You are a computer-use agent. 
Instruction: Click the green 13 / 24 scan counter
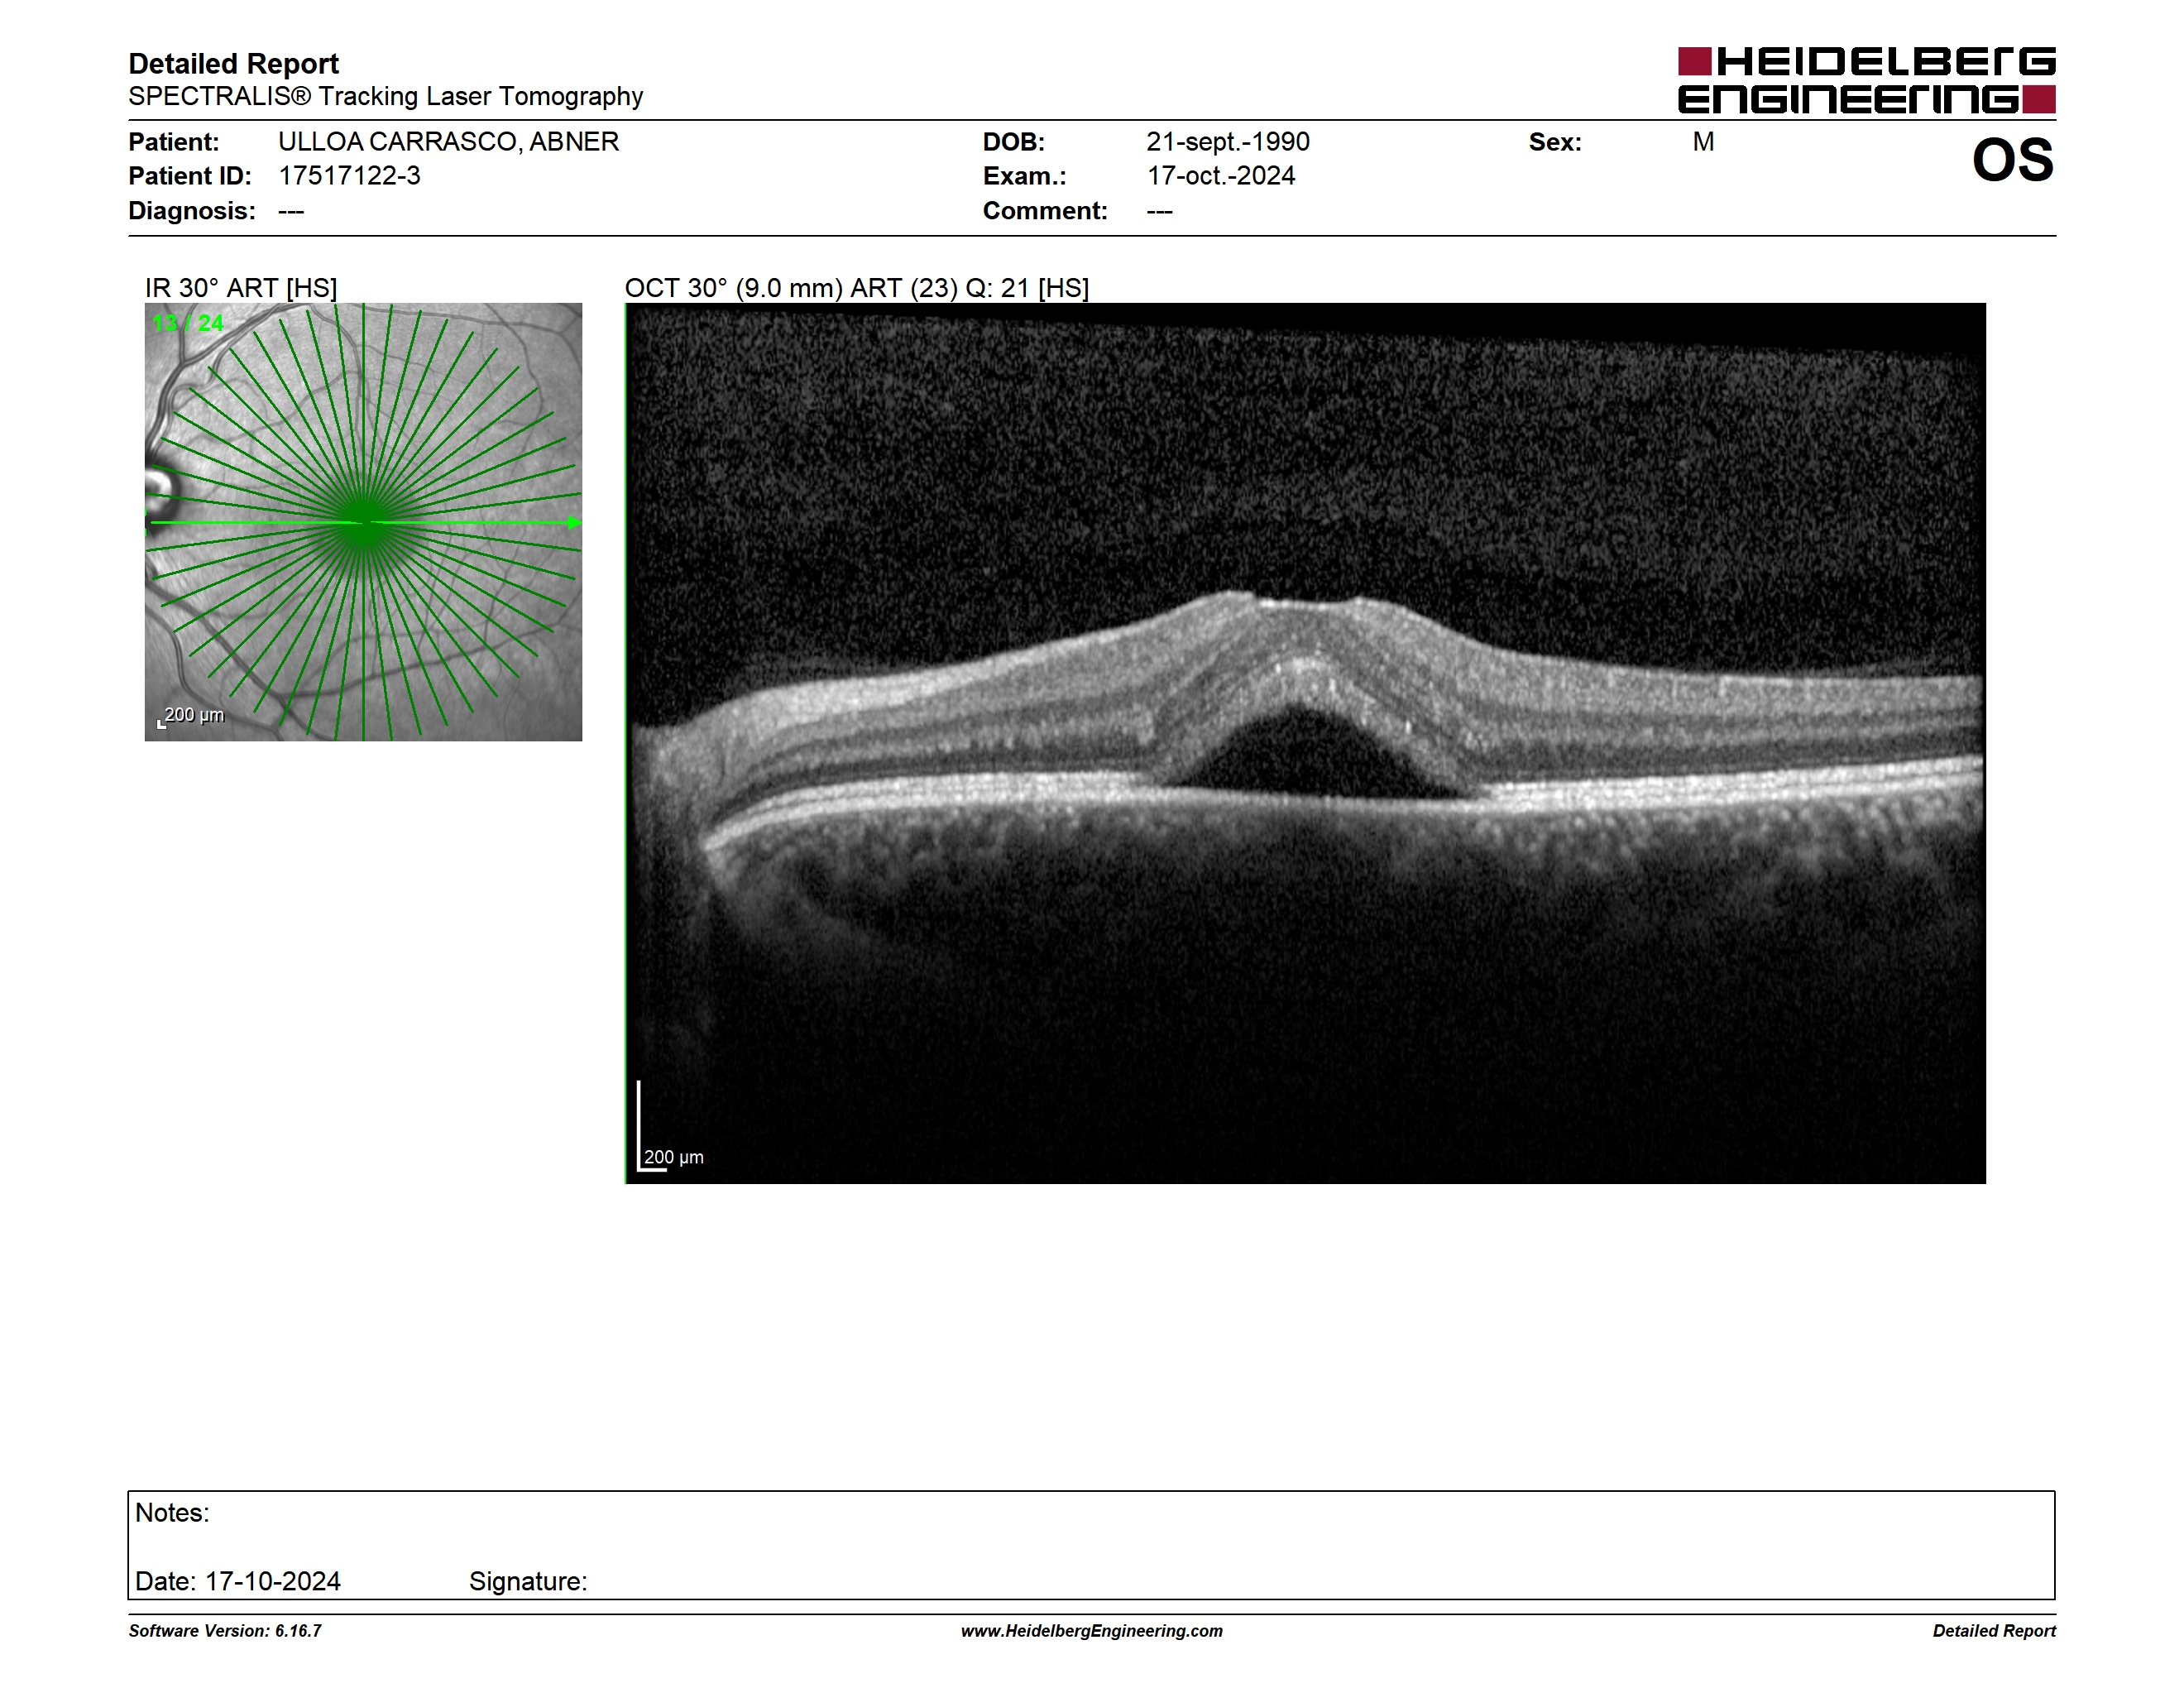point(188,323)
